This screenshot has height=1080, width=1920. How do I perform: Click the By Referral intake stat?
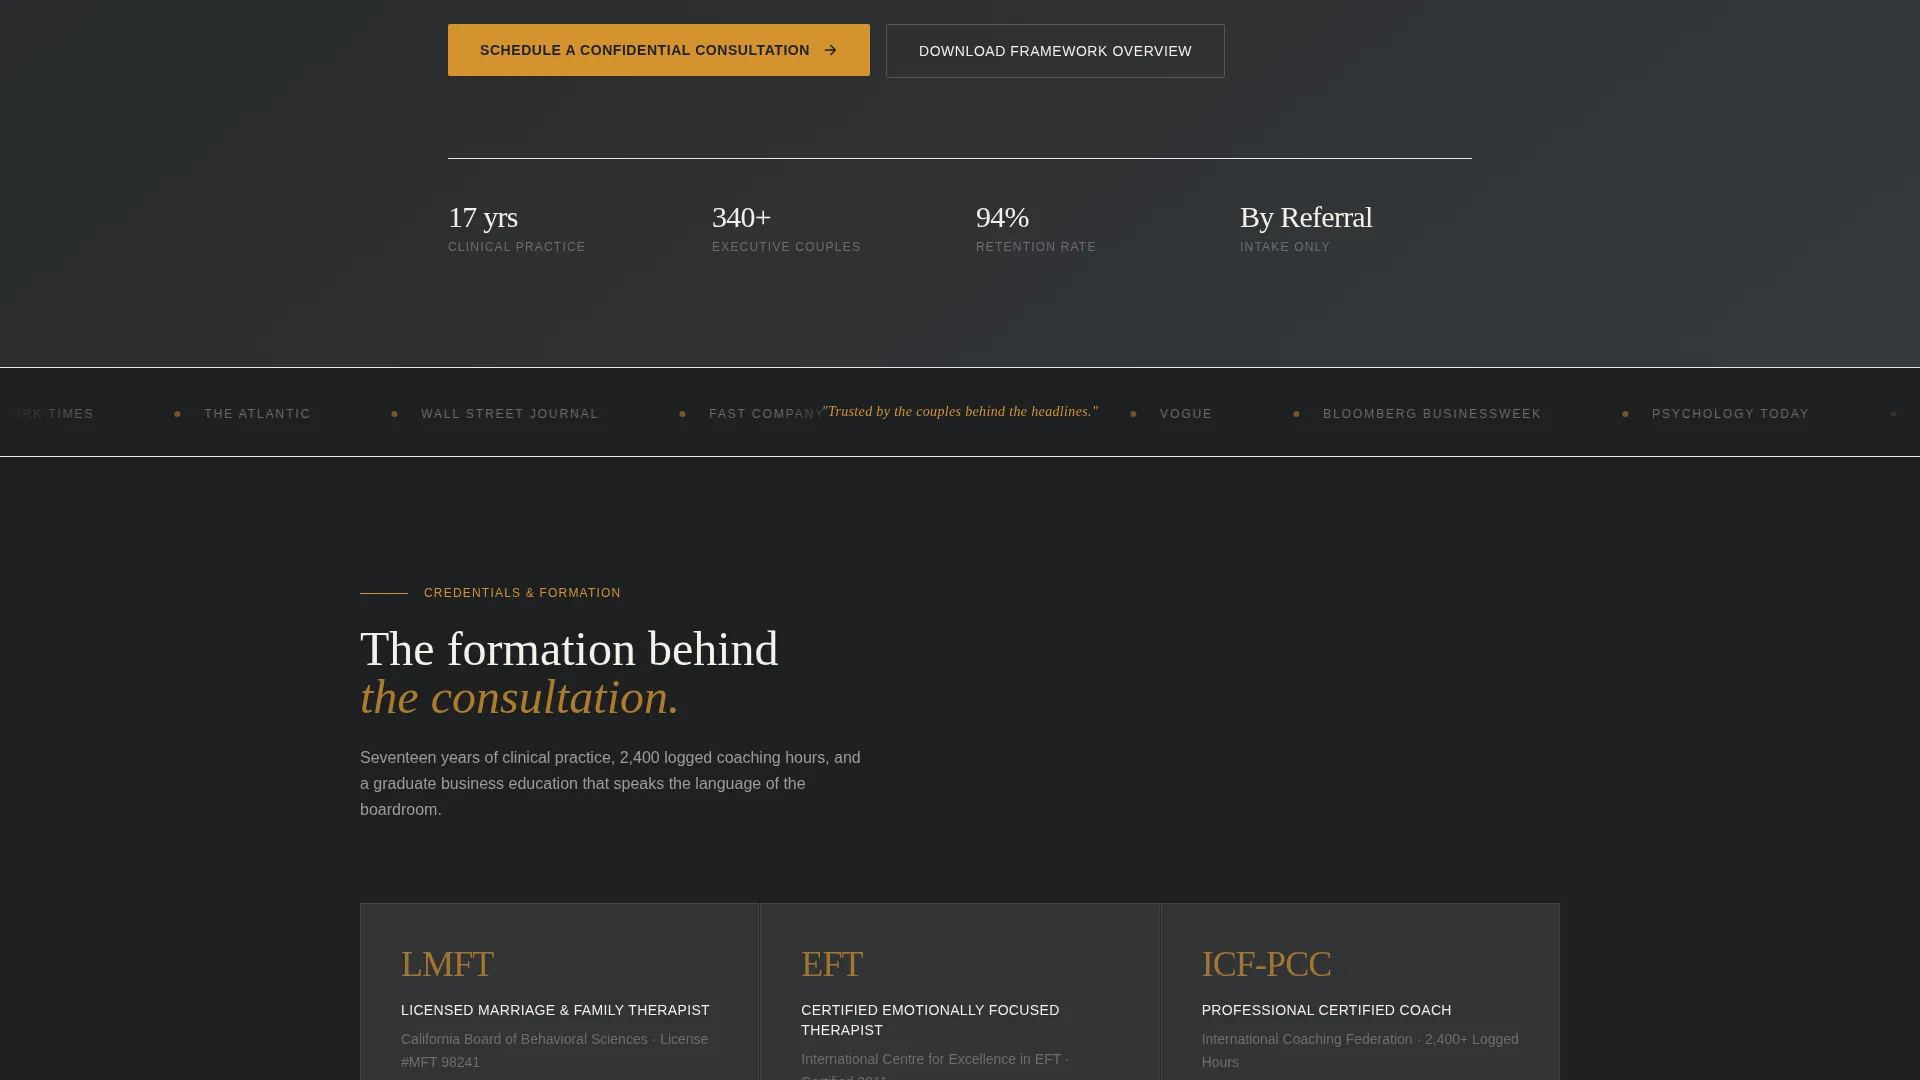1306,228
